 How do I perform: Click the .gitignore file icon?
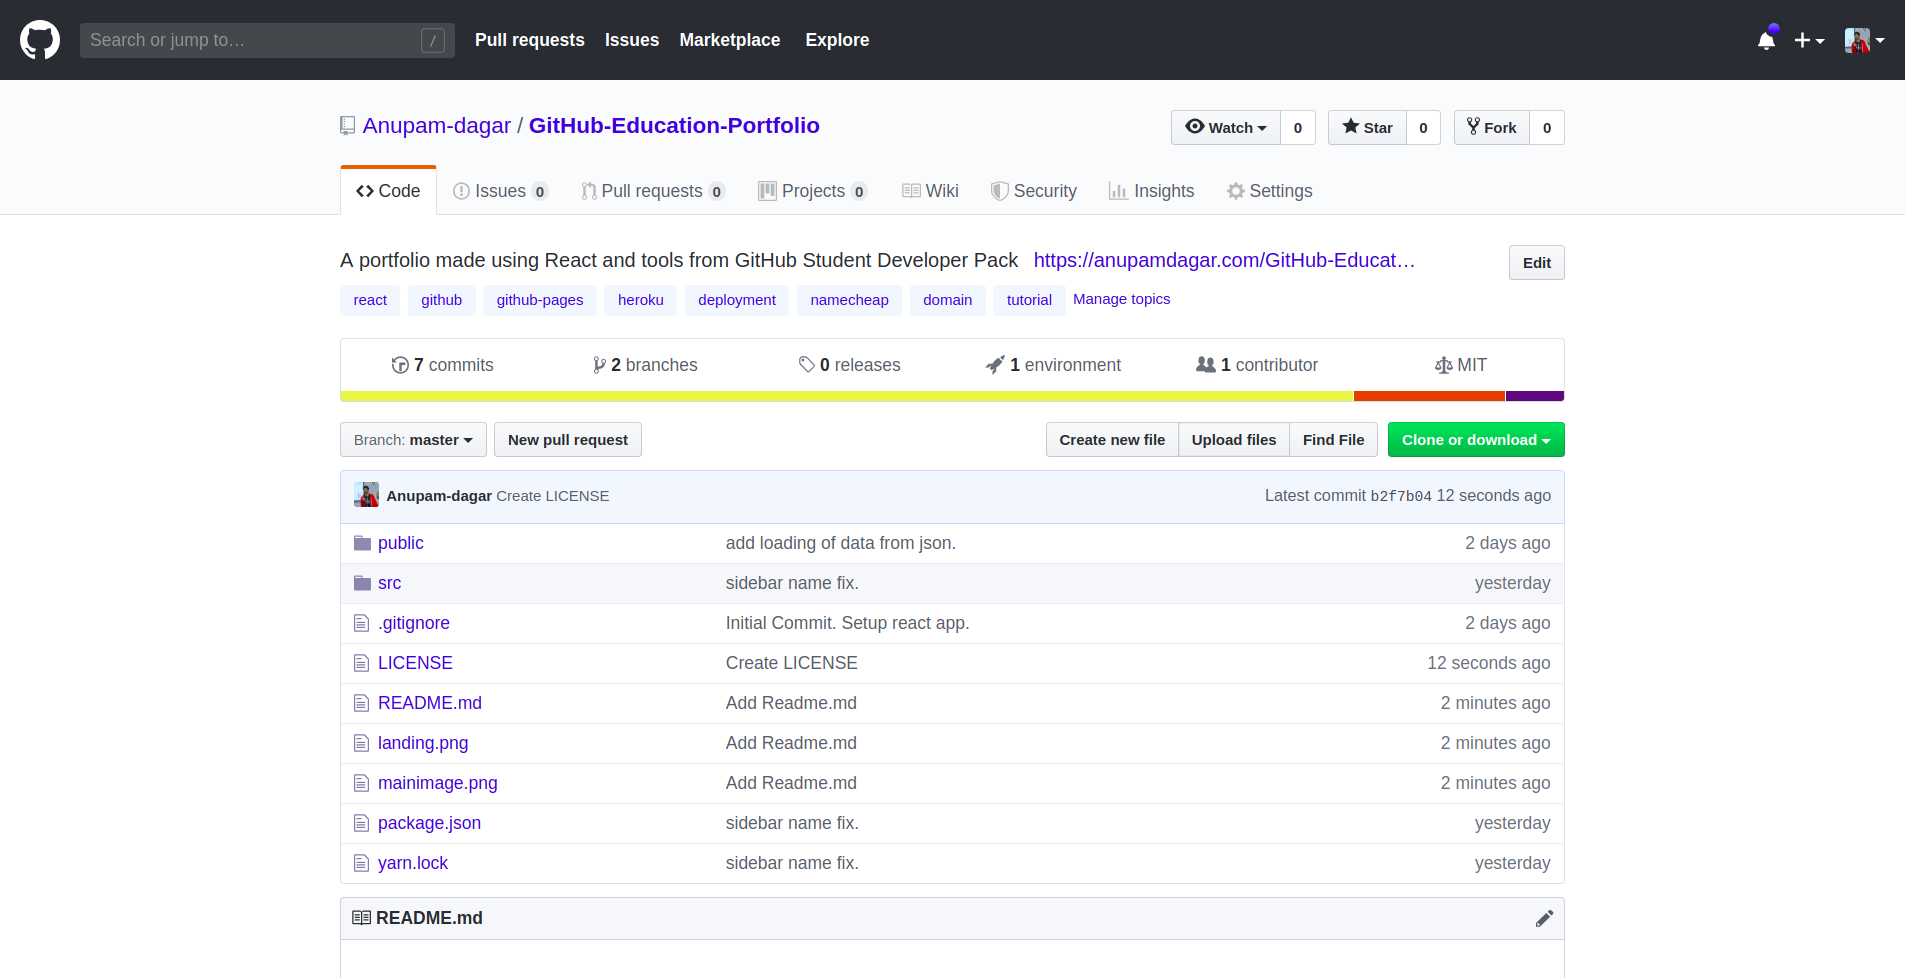361,623
